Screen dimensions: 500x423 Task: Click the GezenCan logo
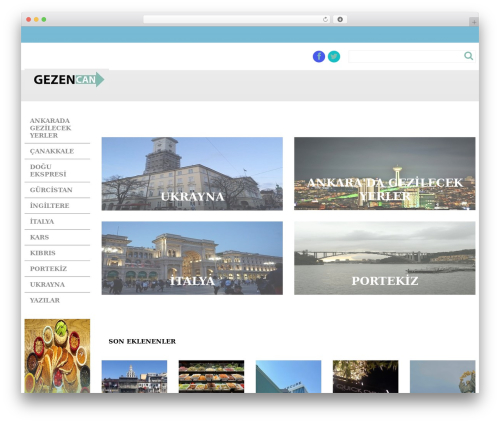click(x=69, y=80)
